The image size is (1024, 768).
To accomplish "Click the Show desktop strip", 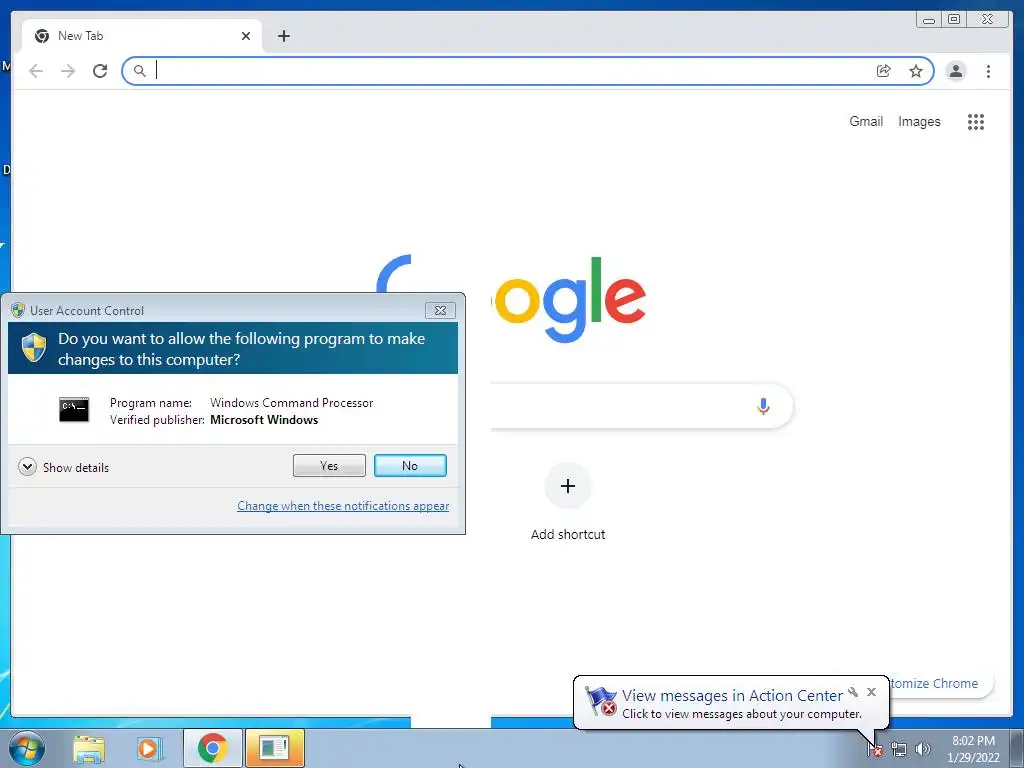I will [x=1017, y=748].
